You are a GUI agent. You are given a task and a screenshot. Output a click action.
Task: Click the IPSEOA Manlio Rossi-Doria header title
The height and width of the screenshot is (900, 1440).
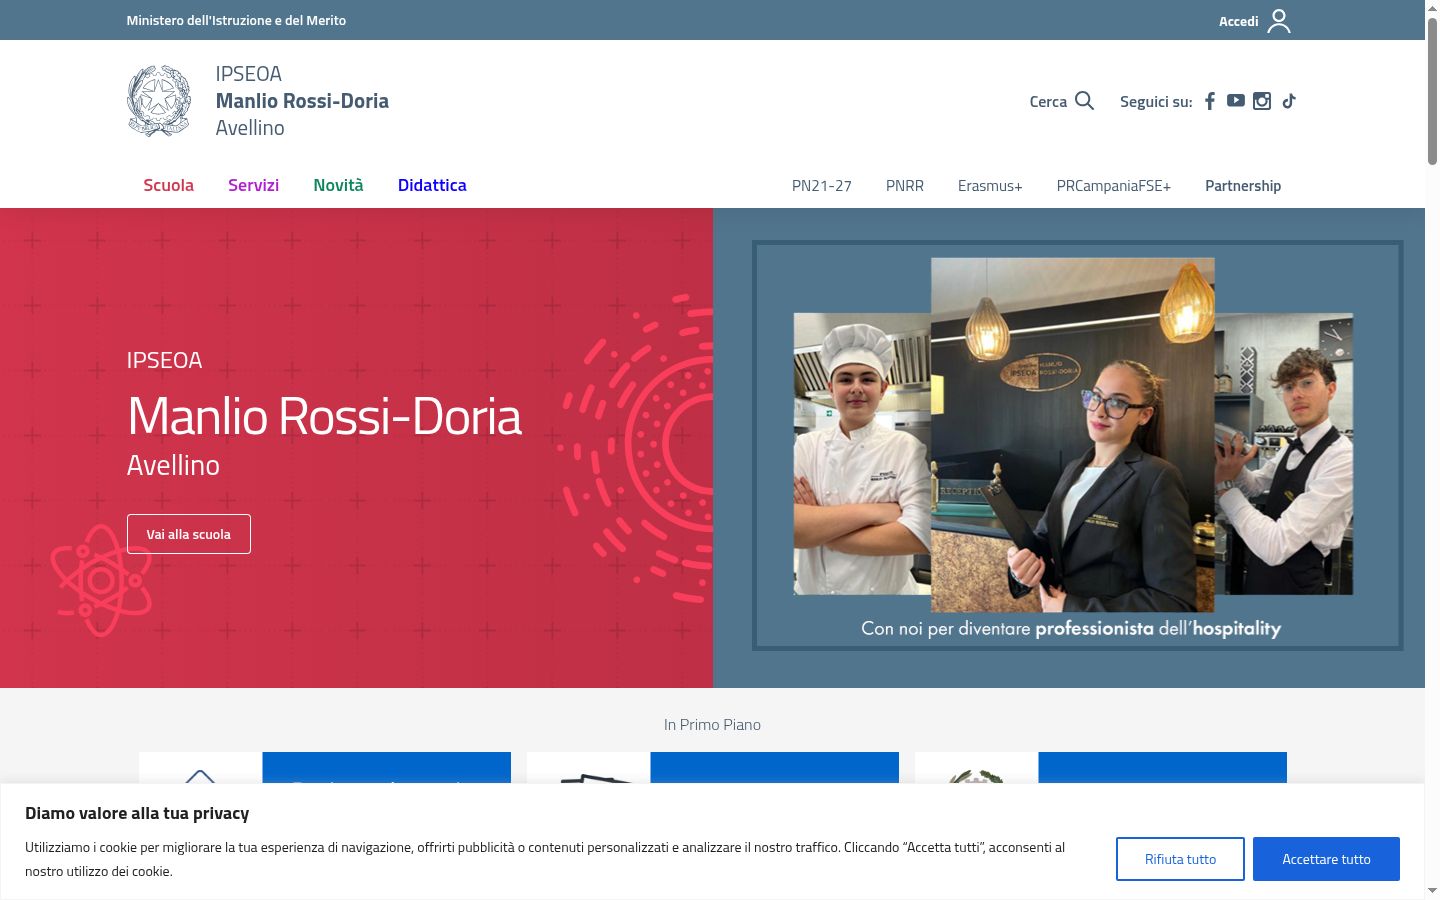302,101
